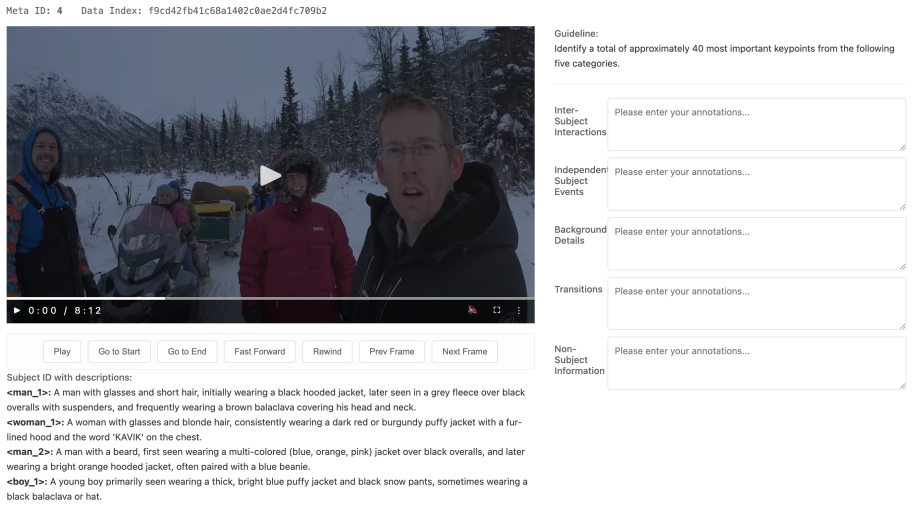Focus the Non-Subject Information annotation field
The image size is (913, 506).
click(x=756, y=363)
